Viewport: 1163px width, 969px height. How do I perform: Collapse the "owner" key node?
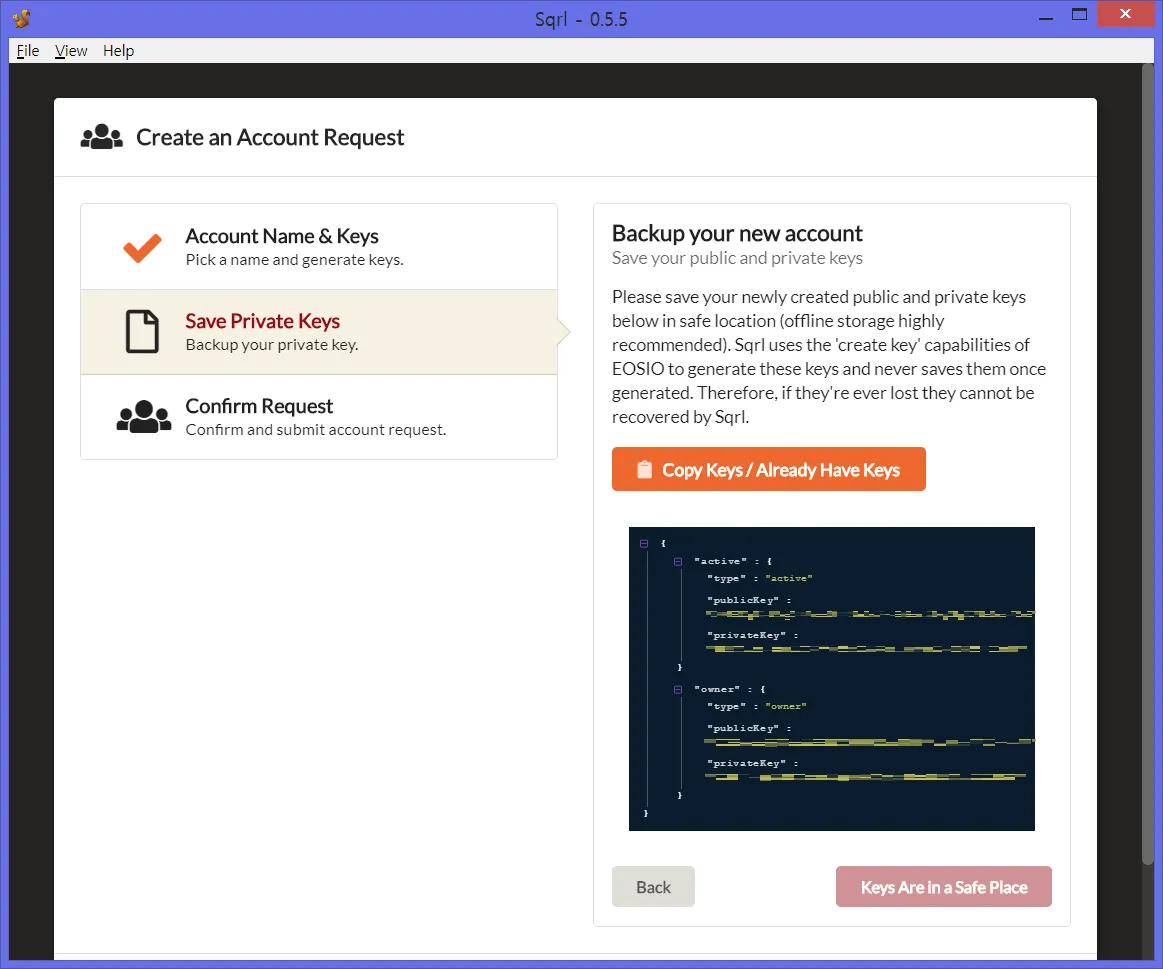678,689
